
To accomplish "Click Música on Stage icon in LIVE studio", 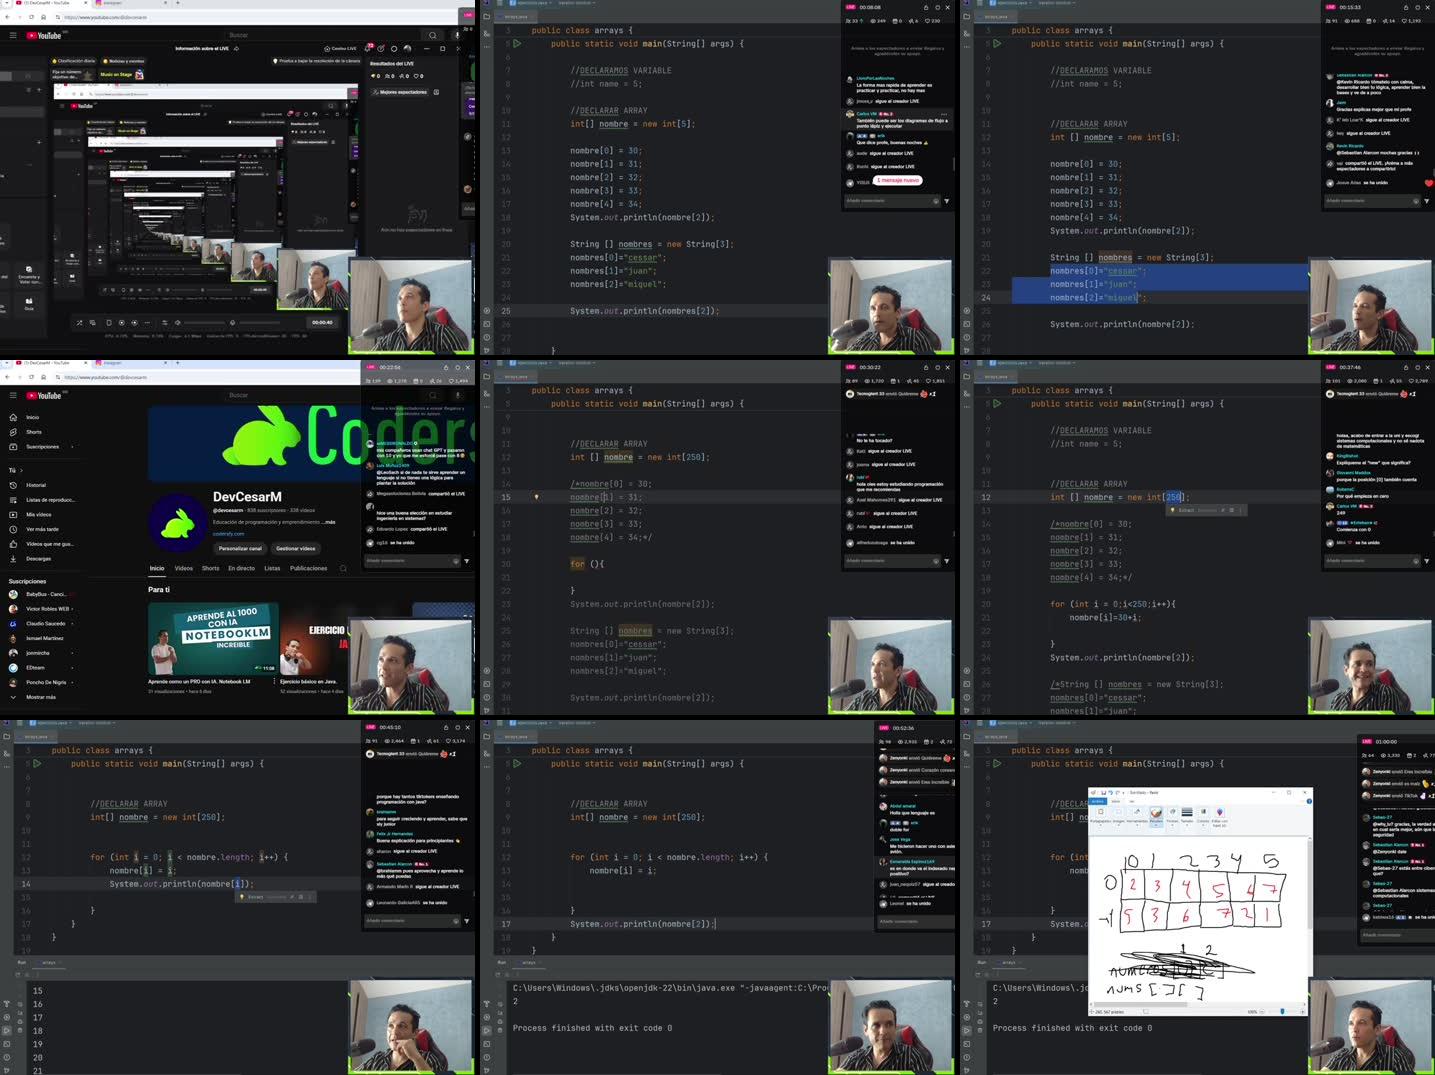I will click(138, 74).
